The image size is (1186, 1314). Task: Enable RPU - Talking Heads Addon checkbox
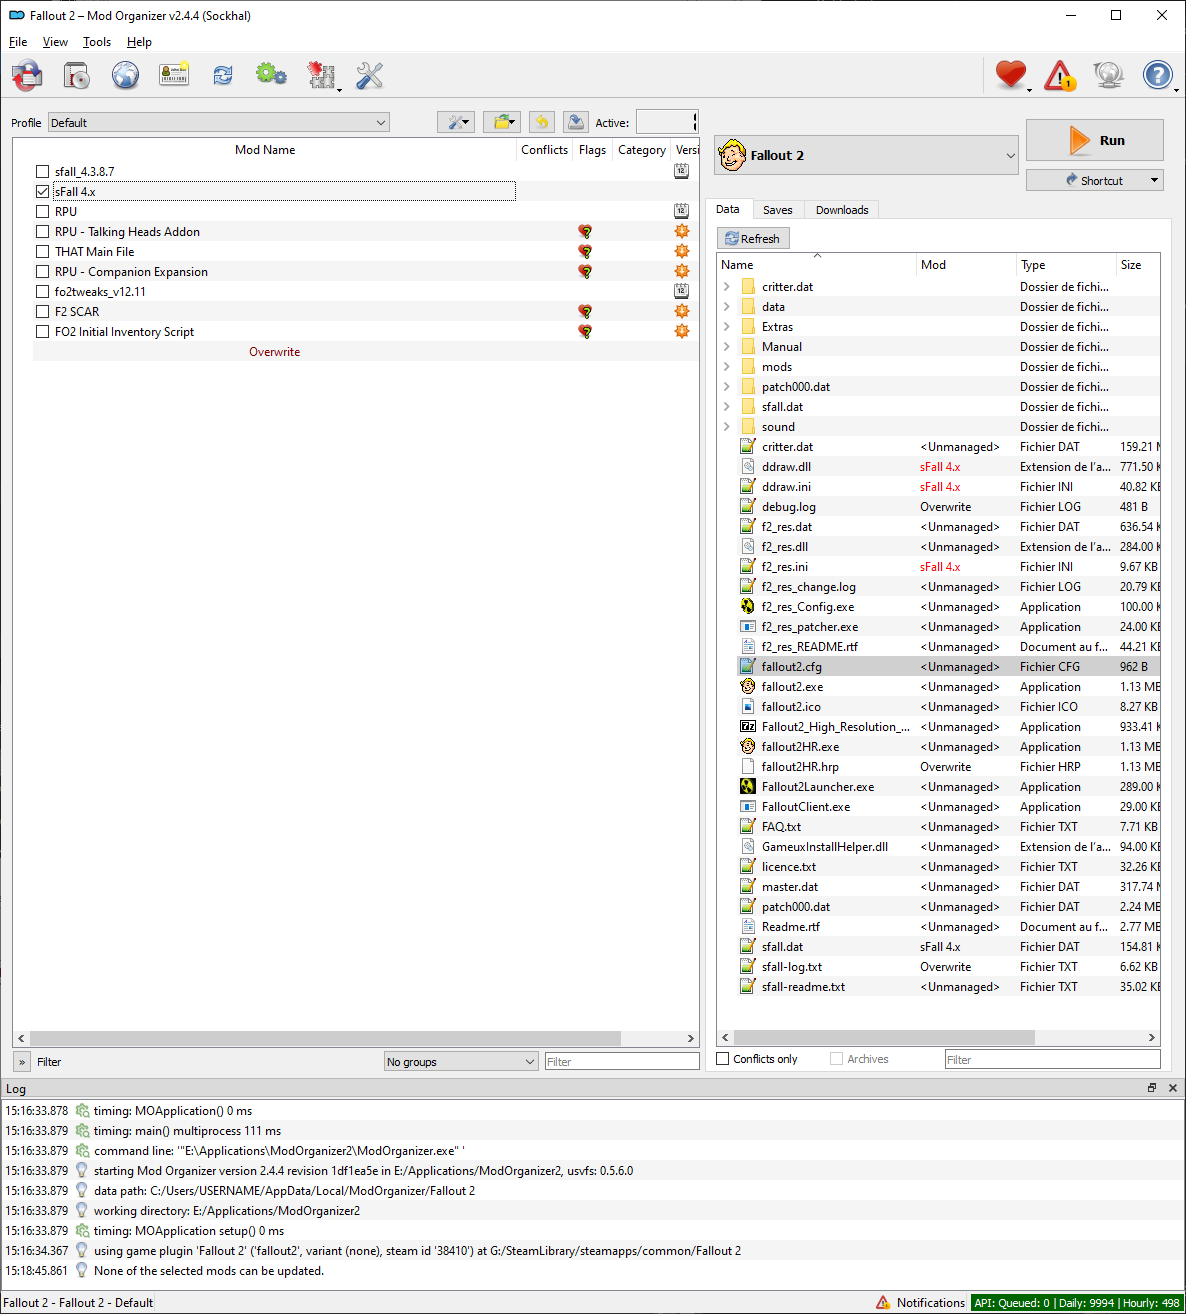[x=42, y=232]
